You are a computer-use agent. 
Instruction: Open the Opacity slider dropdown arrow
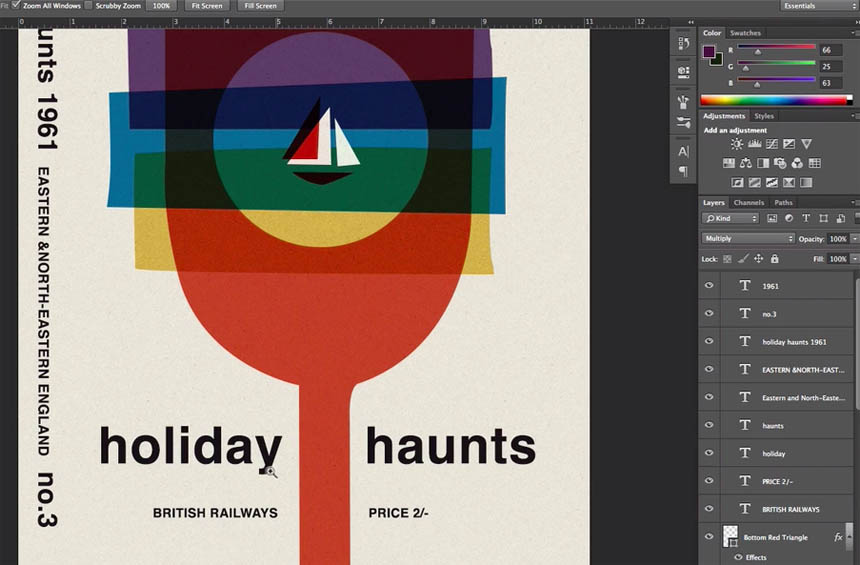pos(854,239)
